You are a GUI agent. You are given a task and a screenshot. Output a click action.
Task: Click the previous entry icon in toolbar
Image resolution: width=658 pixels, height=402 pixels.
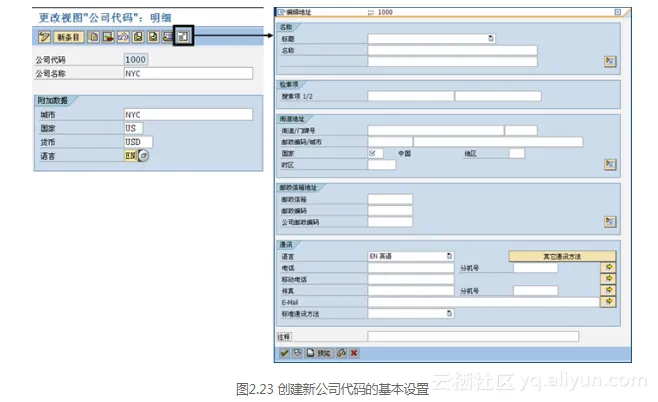tap(138, 37)
